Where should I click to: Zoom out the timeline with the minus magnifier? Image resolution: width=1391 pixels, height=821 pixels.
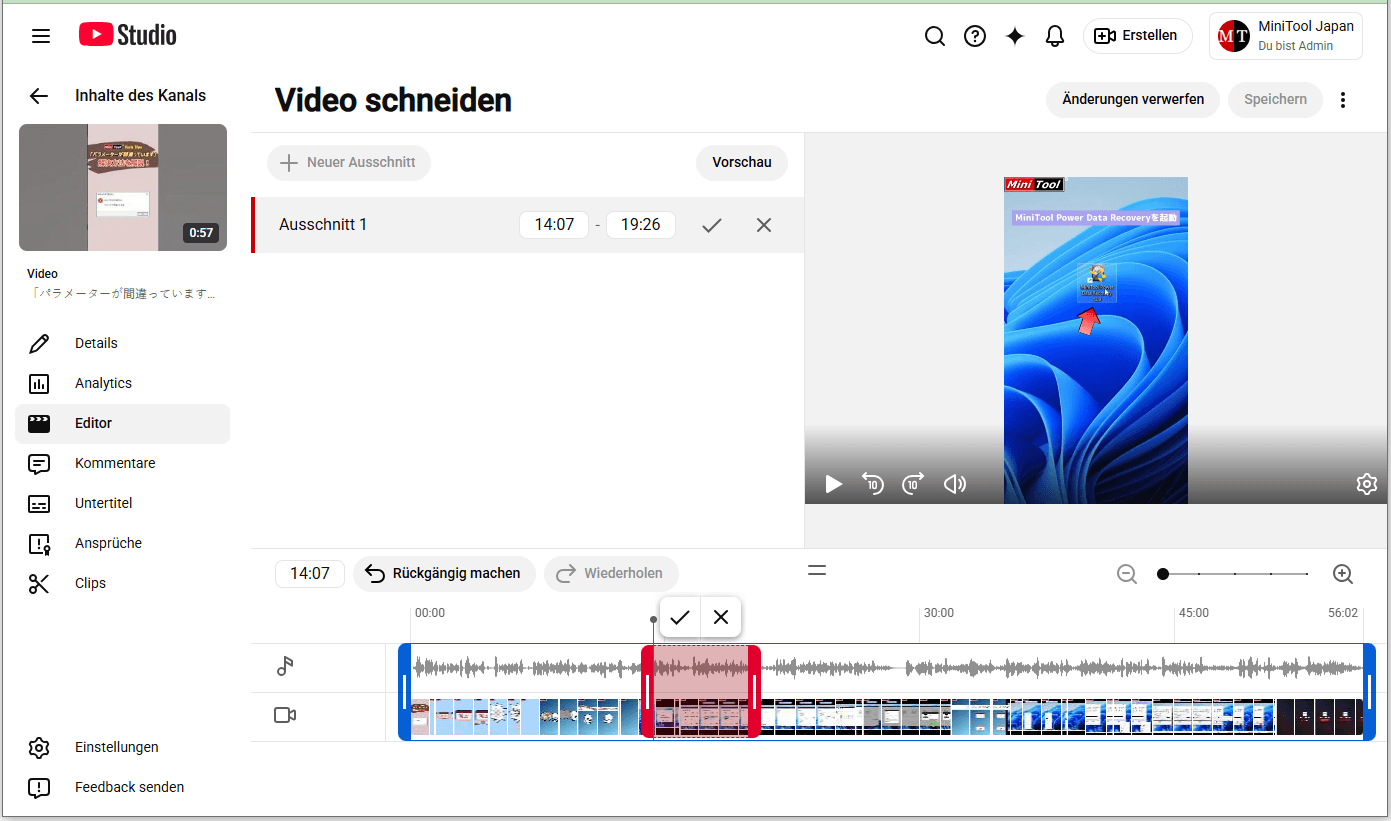coord(1127,574)
